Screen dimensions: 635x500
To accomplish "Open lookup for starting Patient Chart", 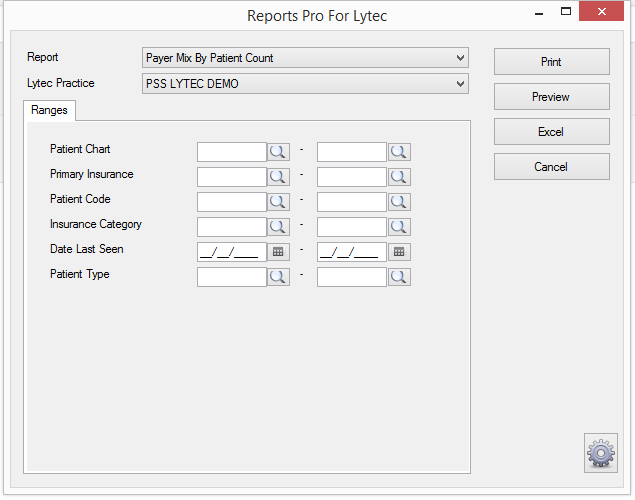I will click(278, 152).
